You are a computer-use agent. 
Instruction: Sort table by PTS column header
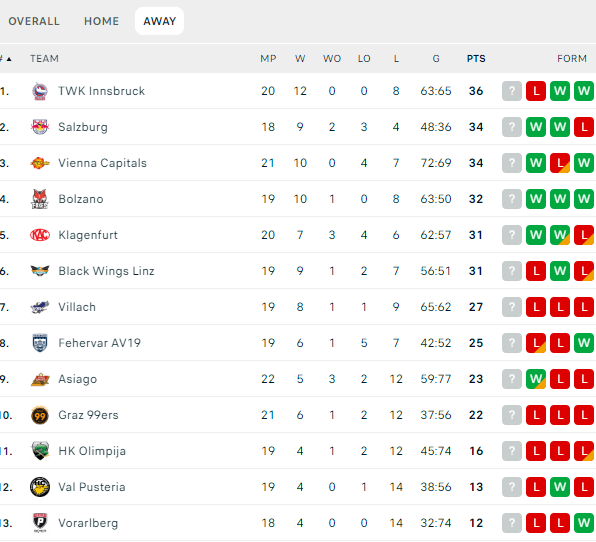pyautogui.click(x=476, y=59)
